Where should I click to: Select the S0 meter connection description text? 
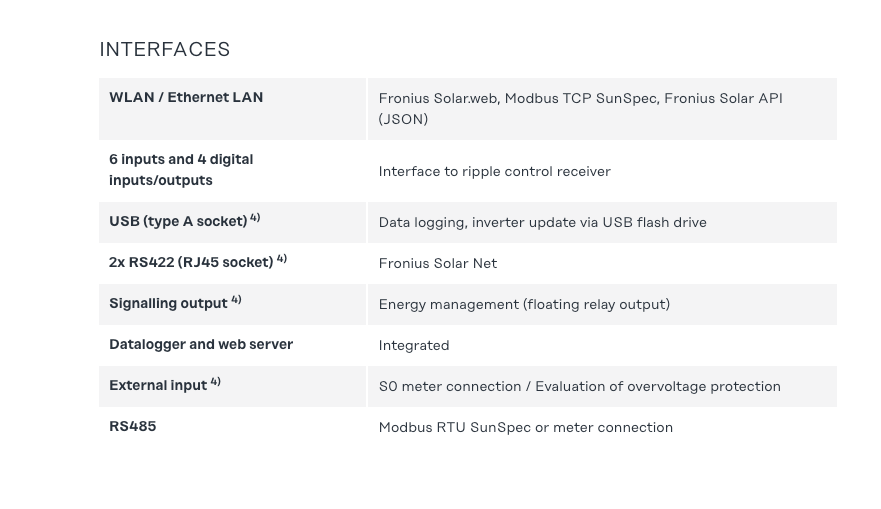coord(579,386)
